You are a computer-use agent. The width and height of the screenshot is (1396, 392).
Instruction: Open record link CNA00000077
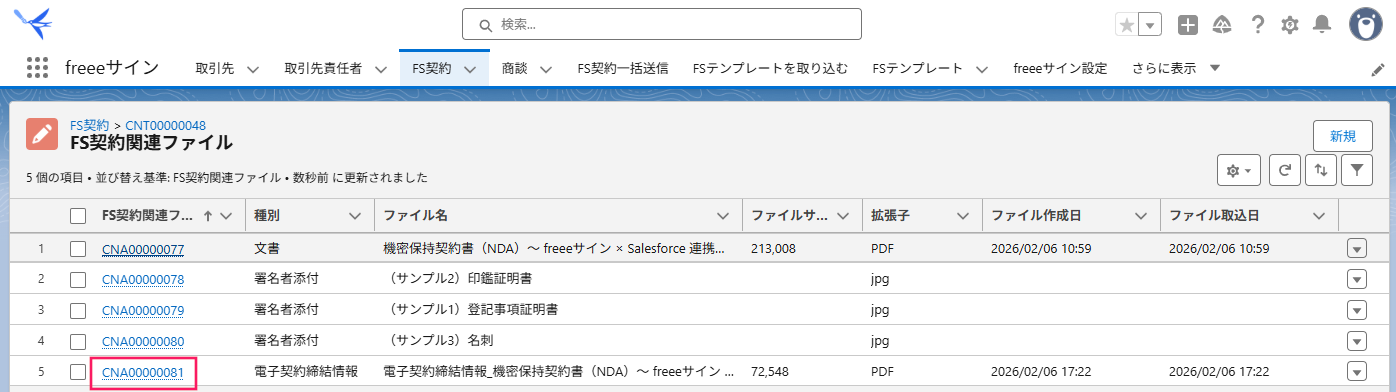(x=143, y=249)
